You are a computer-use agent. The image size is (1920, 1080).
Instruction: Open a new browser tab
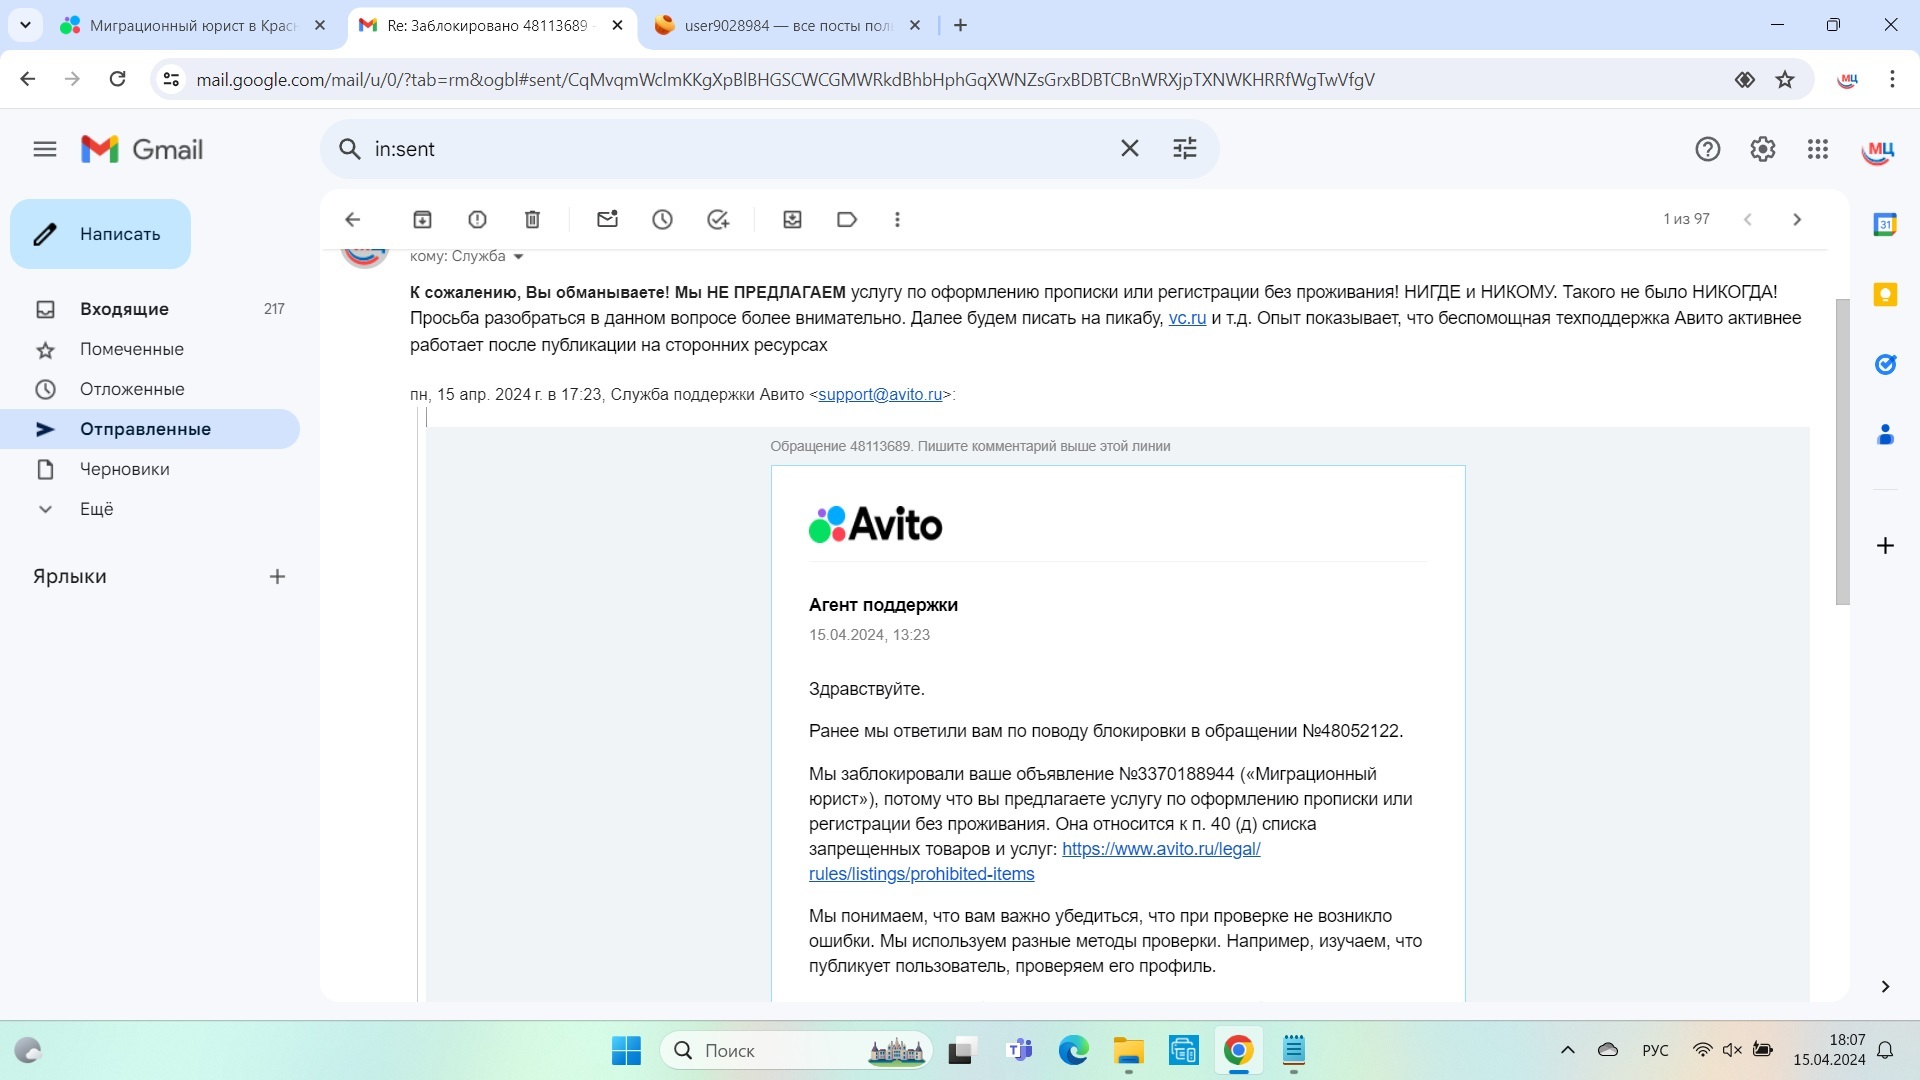coord(960,25)
